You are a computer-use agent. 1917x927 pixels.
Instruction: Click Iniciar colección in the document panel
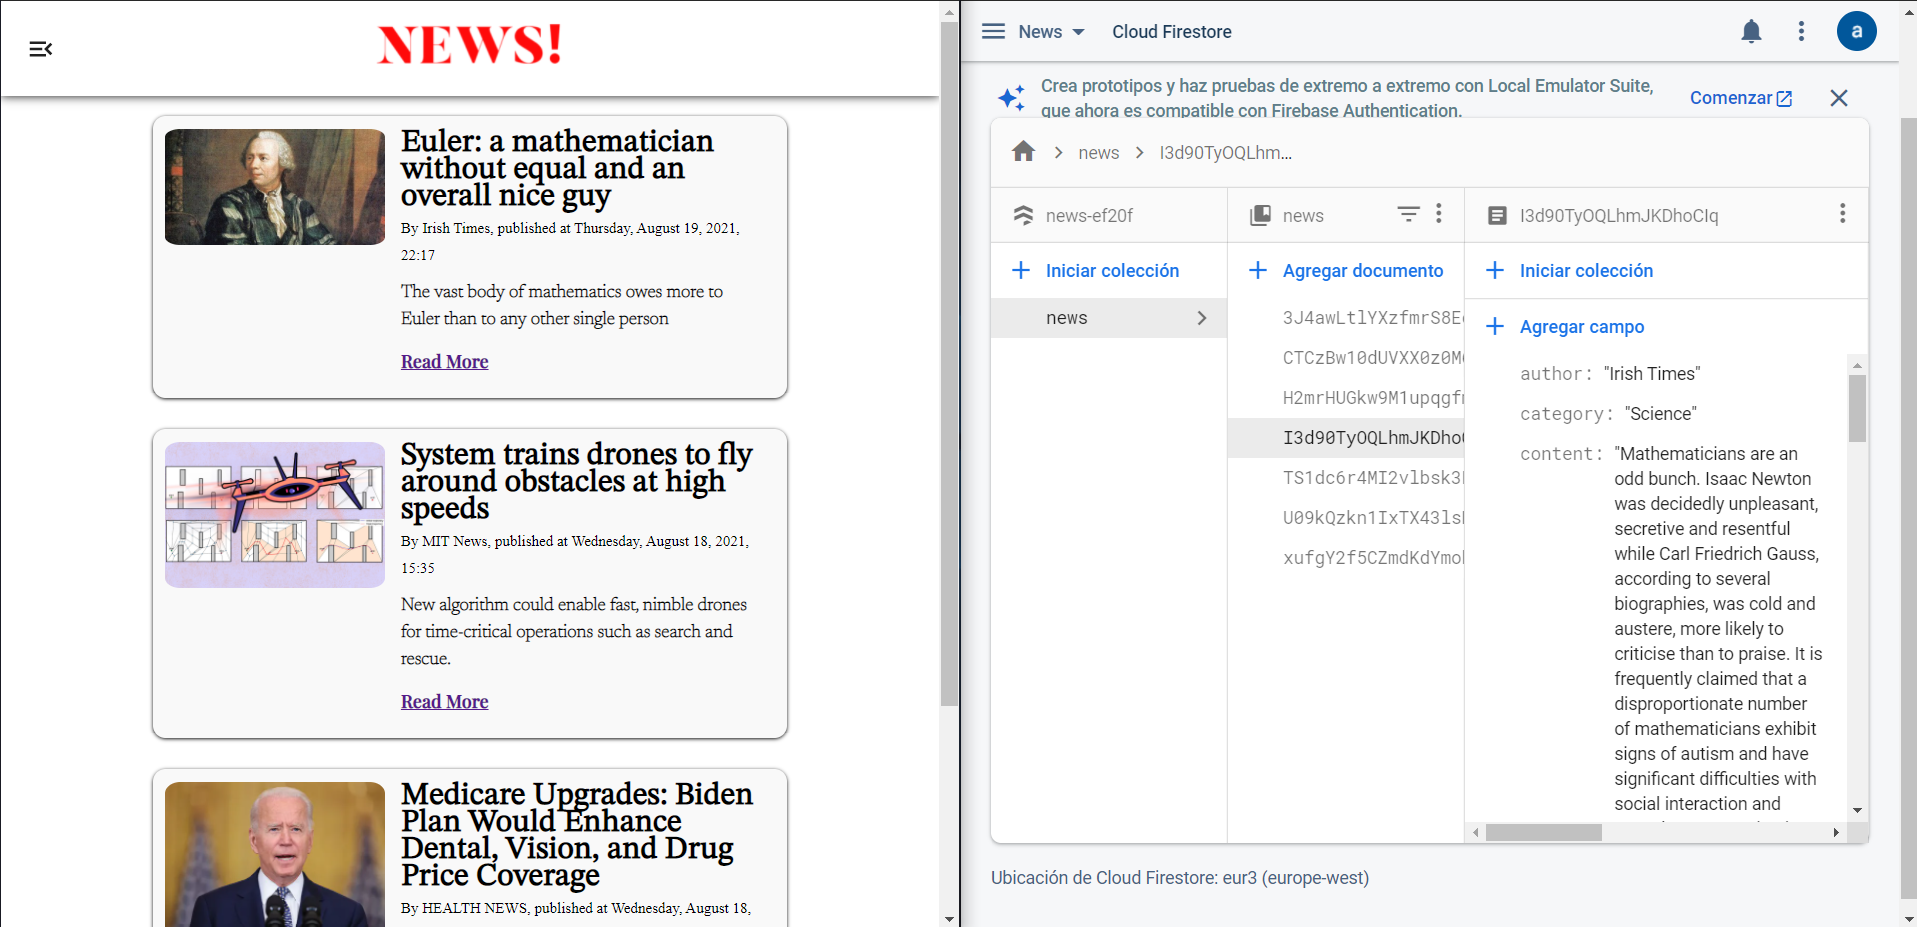(x=1569, y=271)
